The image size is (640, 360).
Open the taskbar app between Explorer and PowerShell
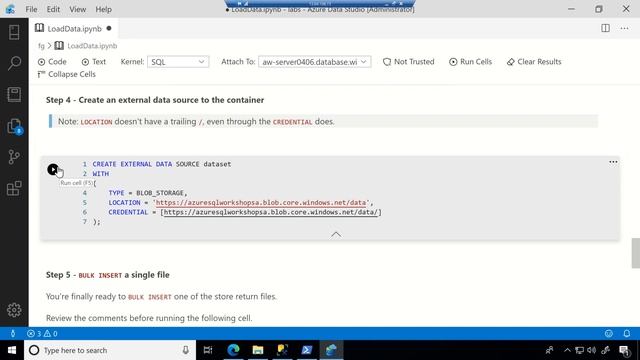pyautogui.click(x=282, y=350)
